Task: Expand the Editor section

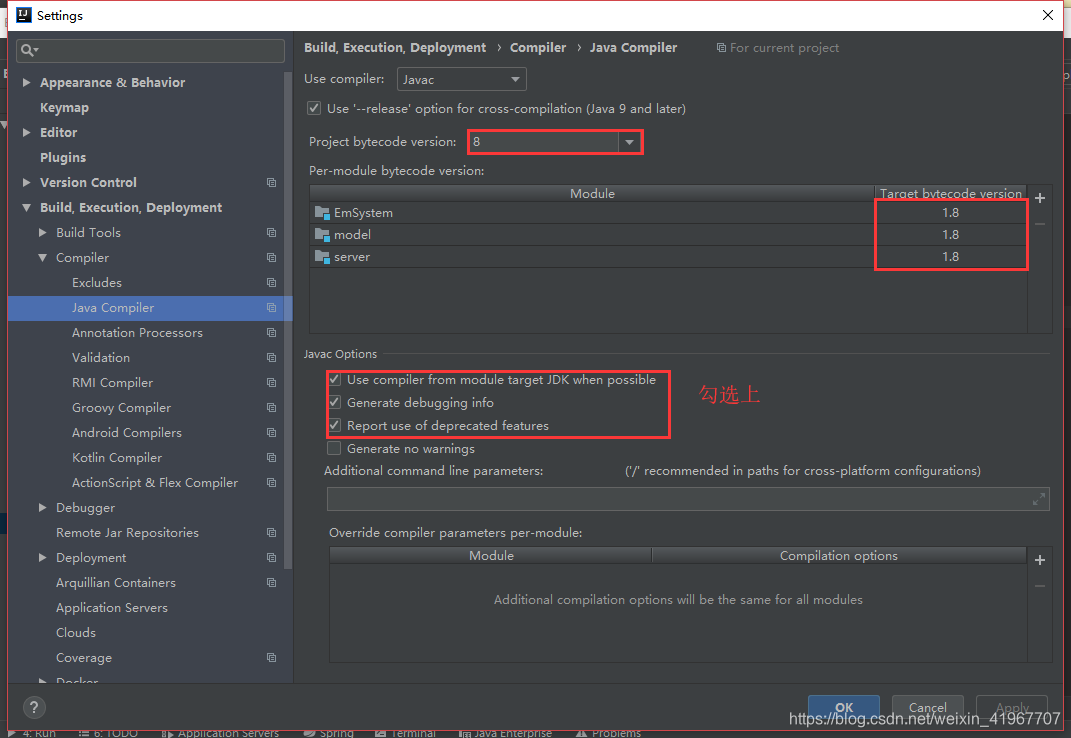Action: coord(27,133)
